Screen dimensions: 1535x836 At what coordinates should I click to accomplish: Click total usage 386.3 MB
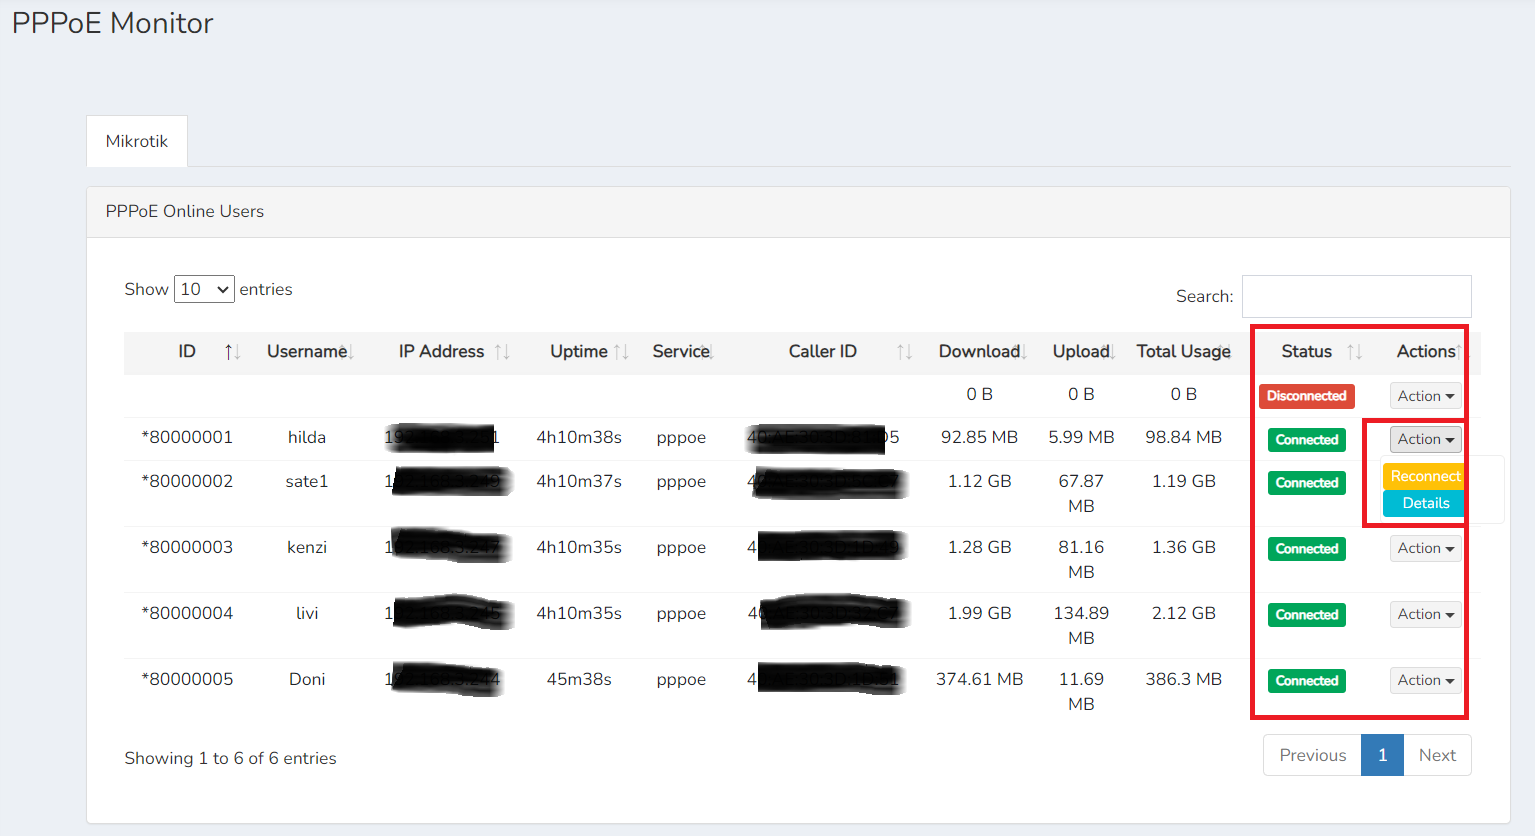pyautogui.click(x=1184, y=679)
